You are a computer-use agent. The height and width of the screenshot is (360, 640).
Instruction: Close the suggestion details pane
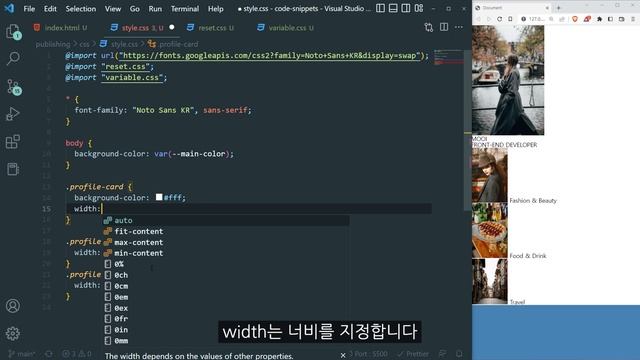pyautogui.click(x=343, y=355)
